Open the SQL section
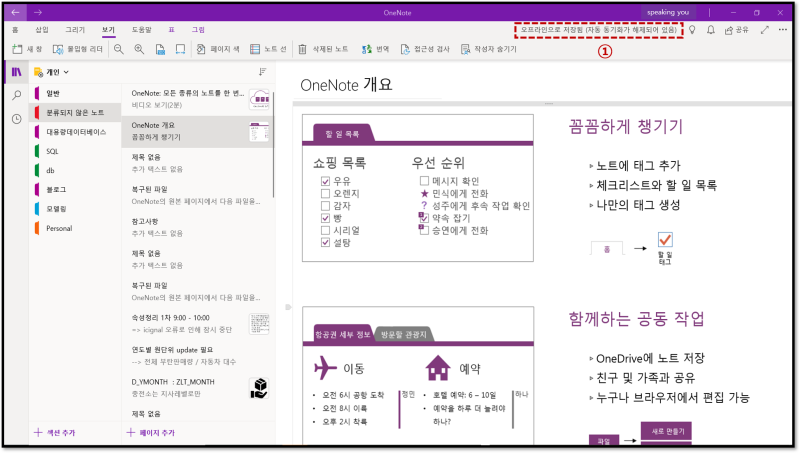The height and width of the screenshot is (453, 800). (x=75, y=151)
